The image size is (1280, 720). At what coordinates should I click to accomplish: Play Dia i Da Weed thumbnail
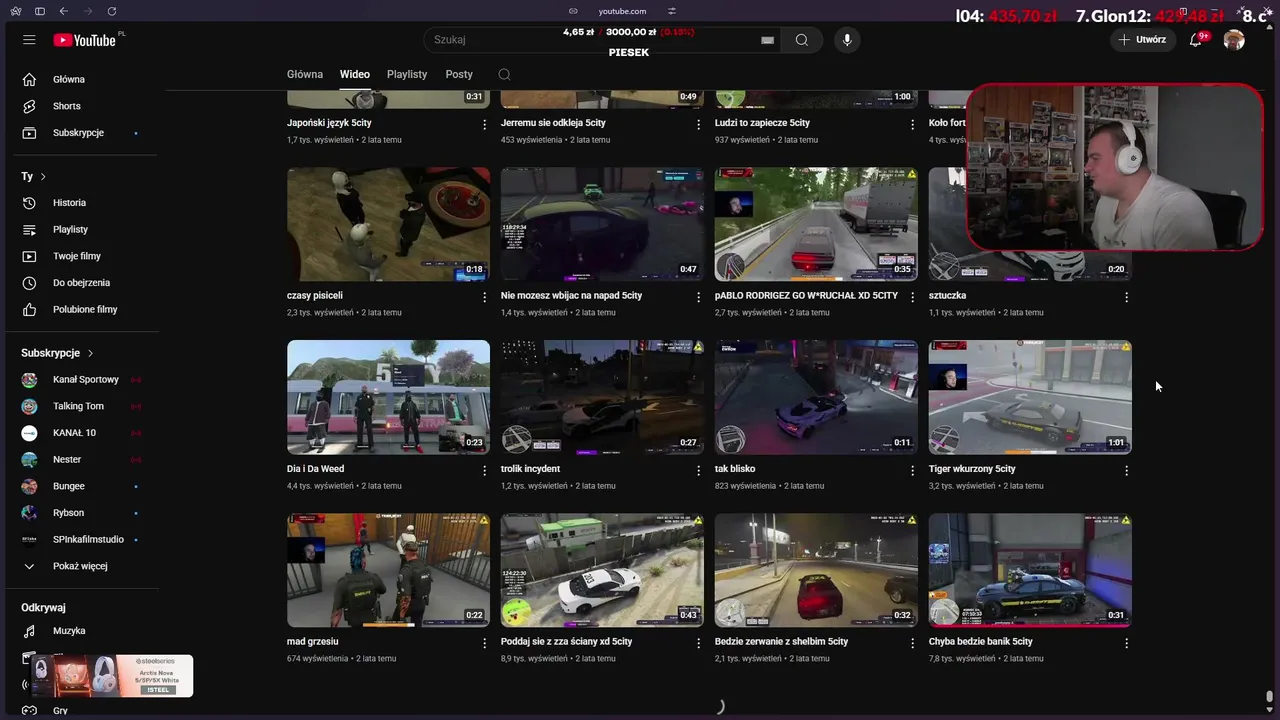[388, 397]
